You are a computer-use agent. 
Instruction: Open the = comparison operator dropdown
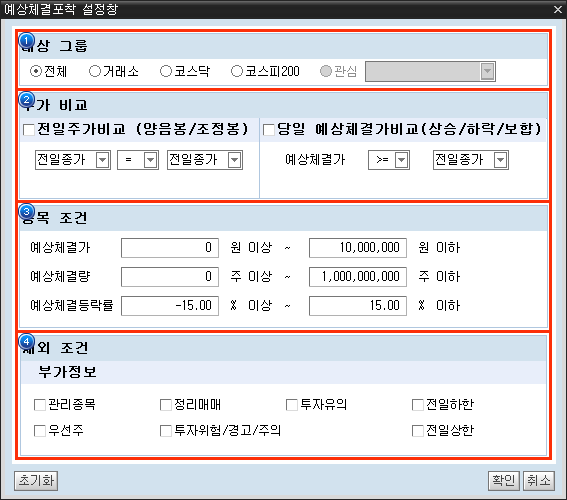click(x=138, y=160)
